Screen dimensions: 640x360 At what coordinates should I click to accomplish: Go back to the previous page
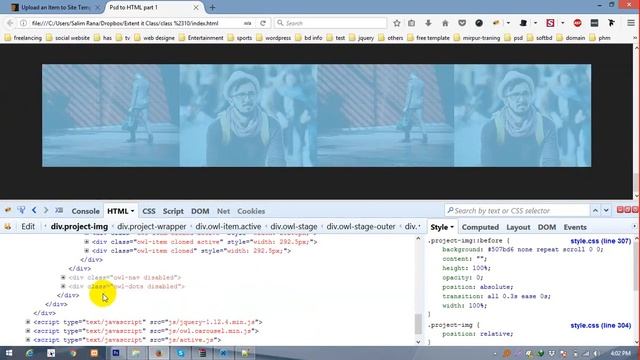click(x=10, y=23)
